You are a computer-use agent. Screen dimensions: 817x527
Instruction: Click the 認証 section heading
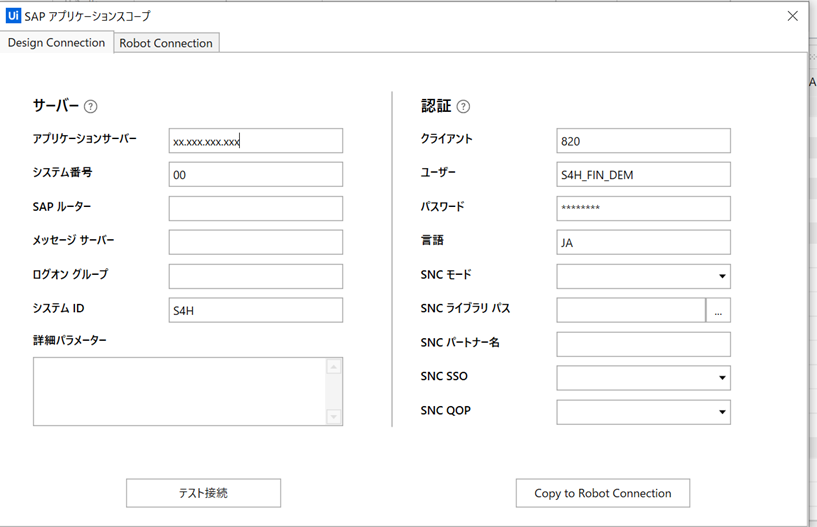click(x=436, y=106)
